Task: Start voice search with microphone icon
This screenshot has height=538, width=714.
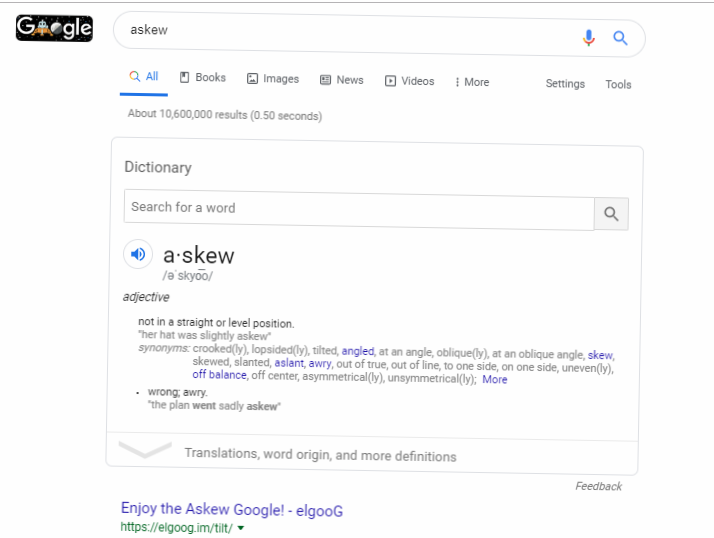Action: [x=589, y=38]
